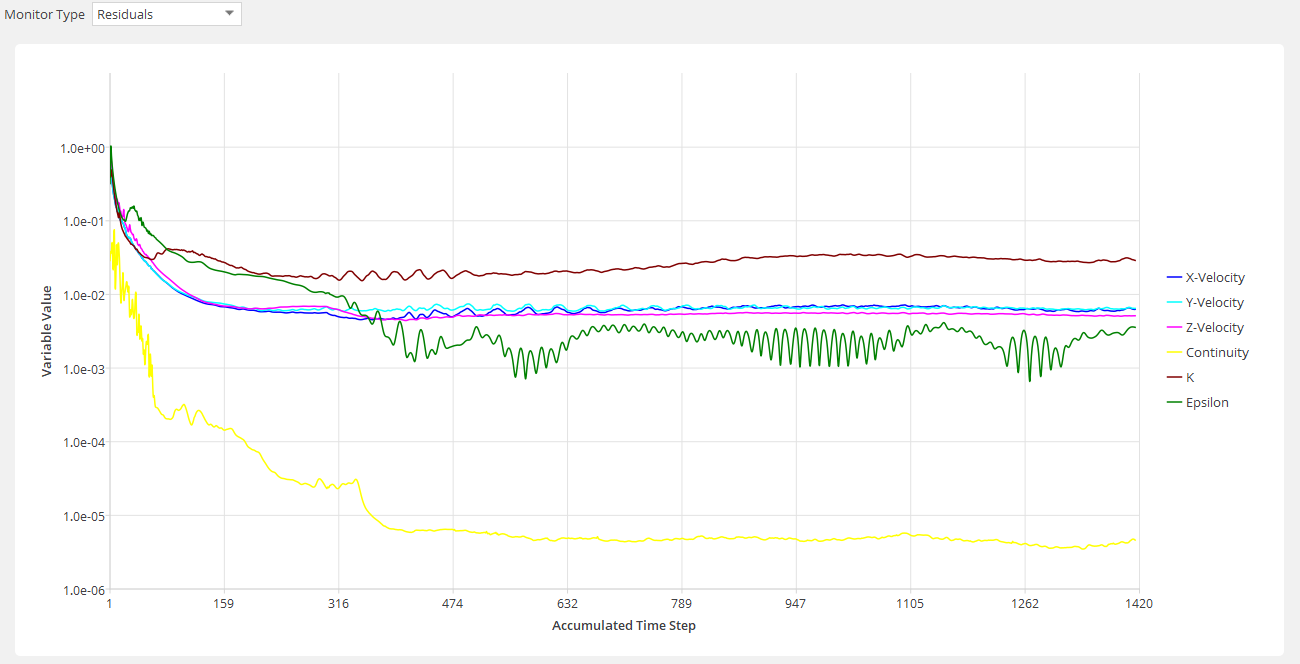1300x664 pixels.
Task: Click the '1.0e-05' y-axis label
Action: (82, 516)
